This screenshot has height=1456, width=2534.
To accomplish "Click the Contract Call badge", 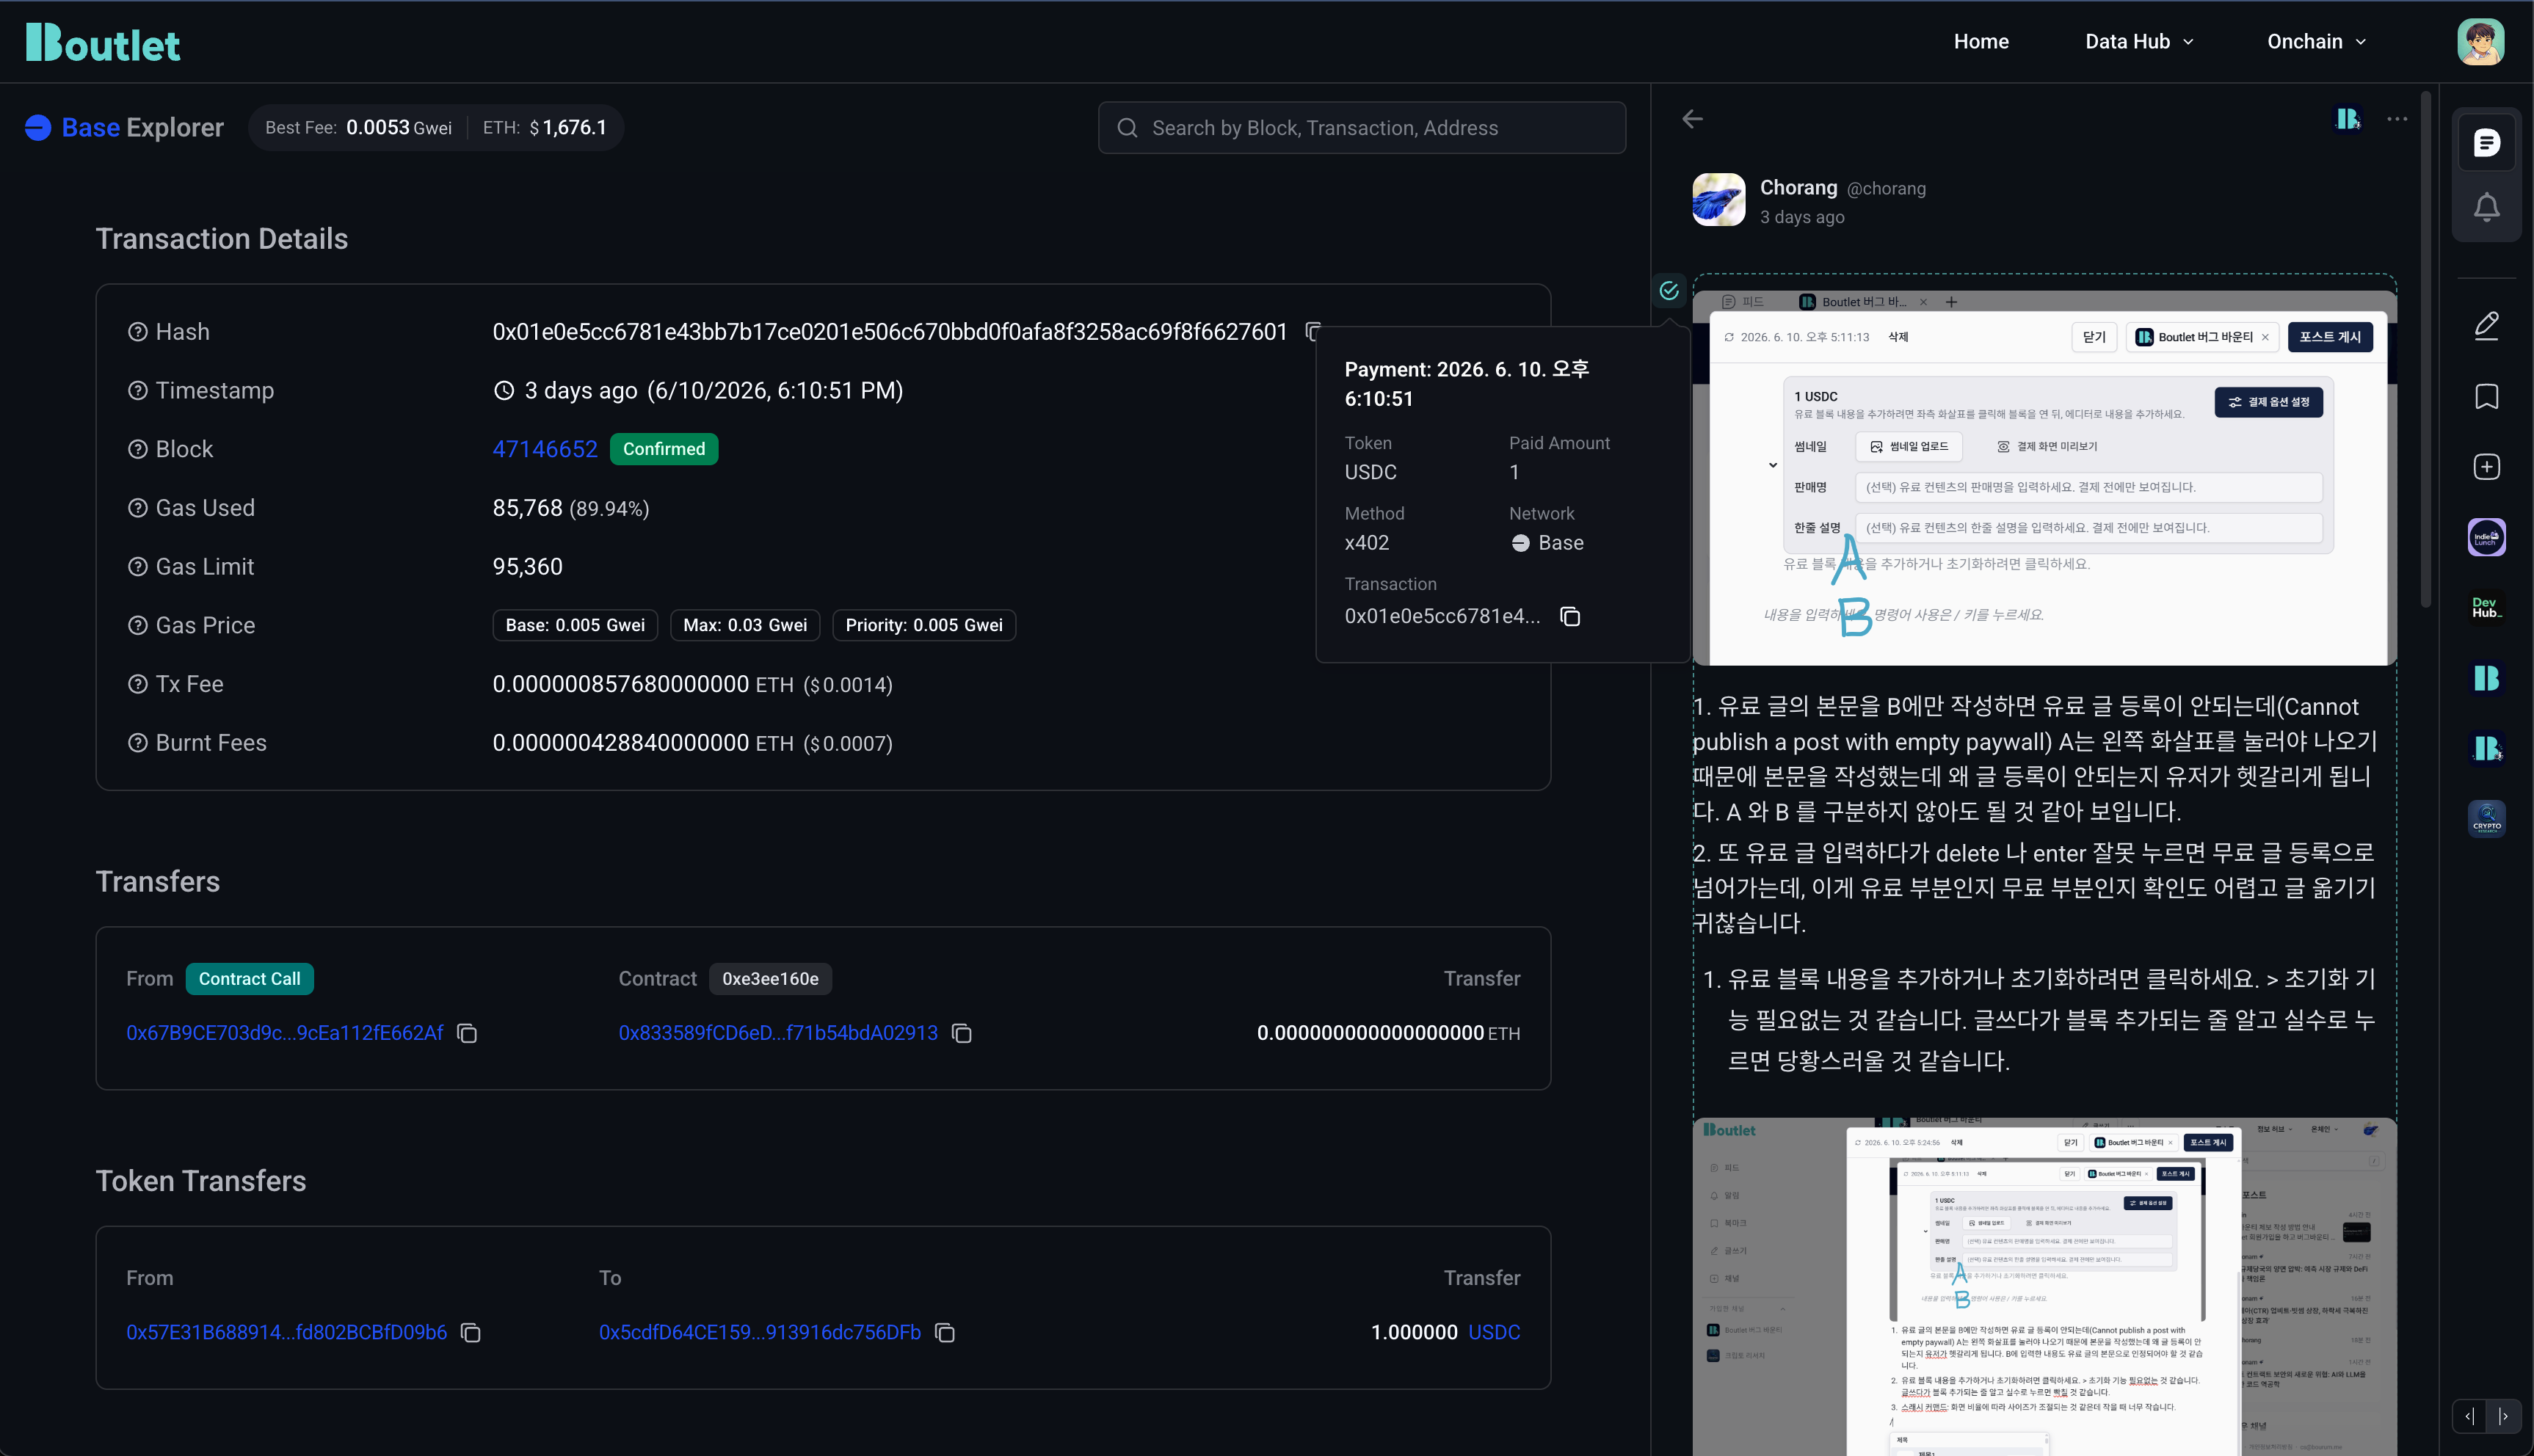I will 249,980.
